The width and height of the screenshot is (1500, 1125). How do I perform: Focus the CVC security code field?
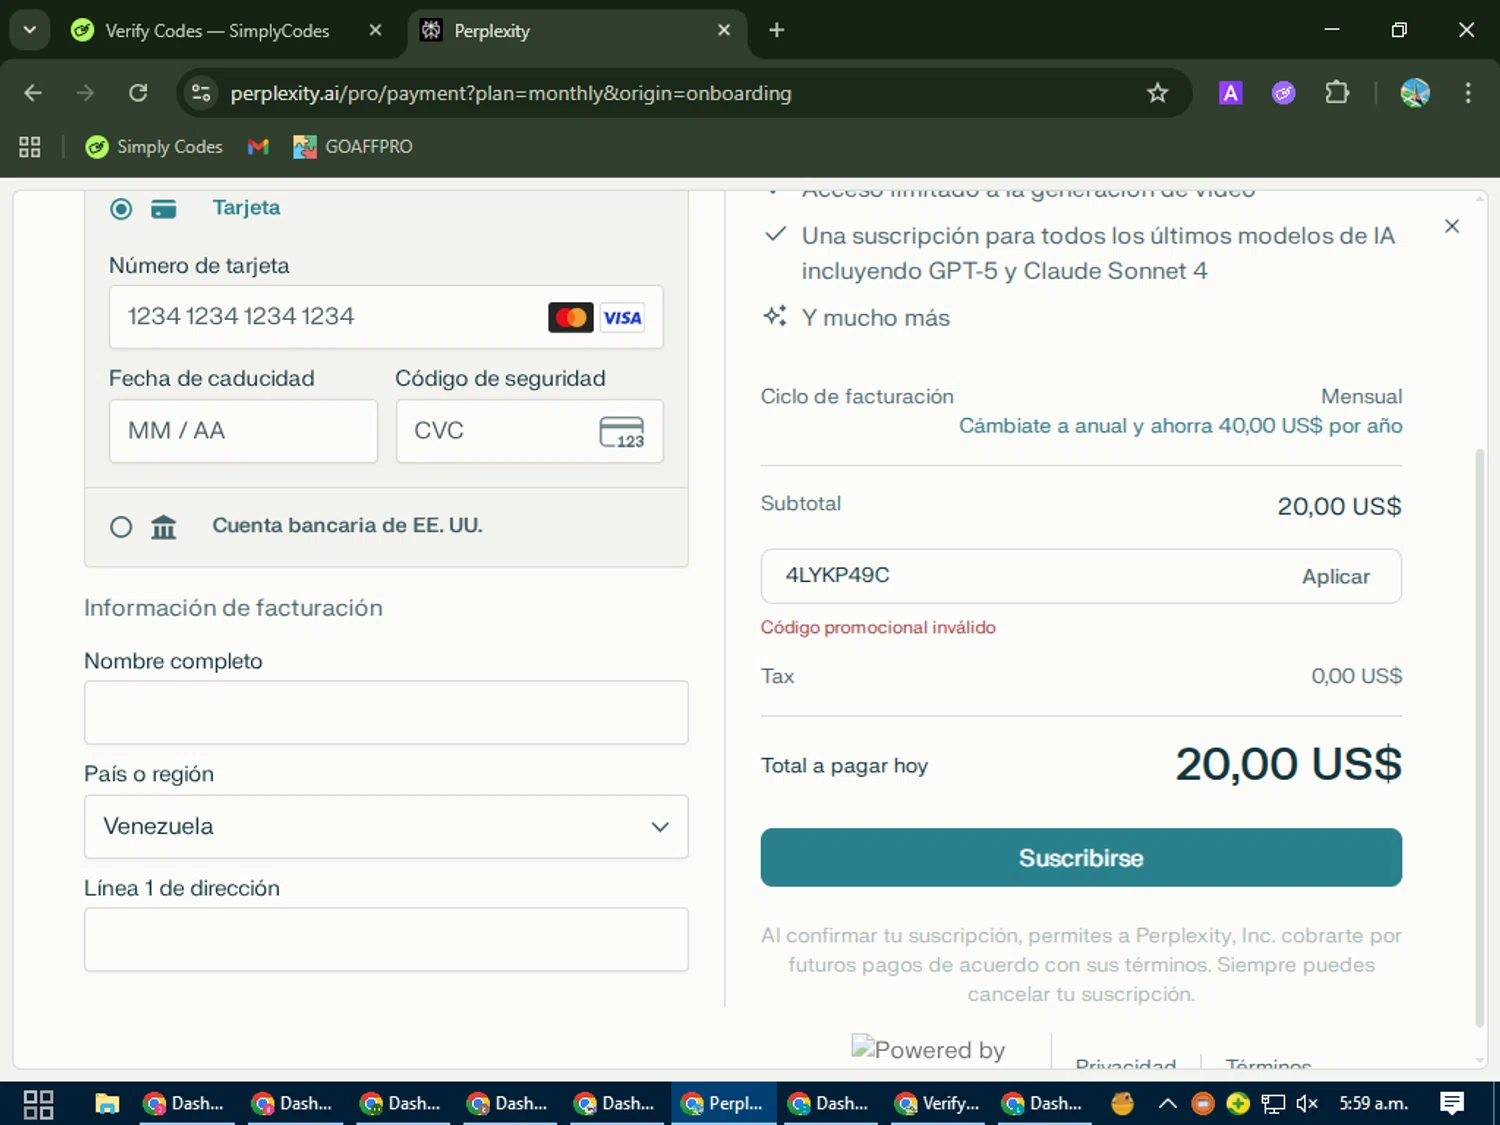(x=530, y=431)
